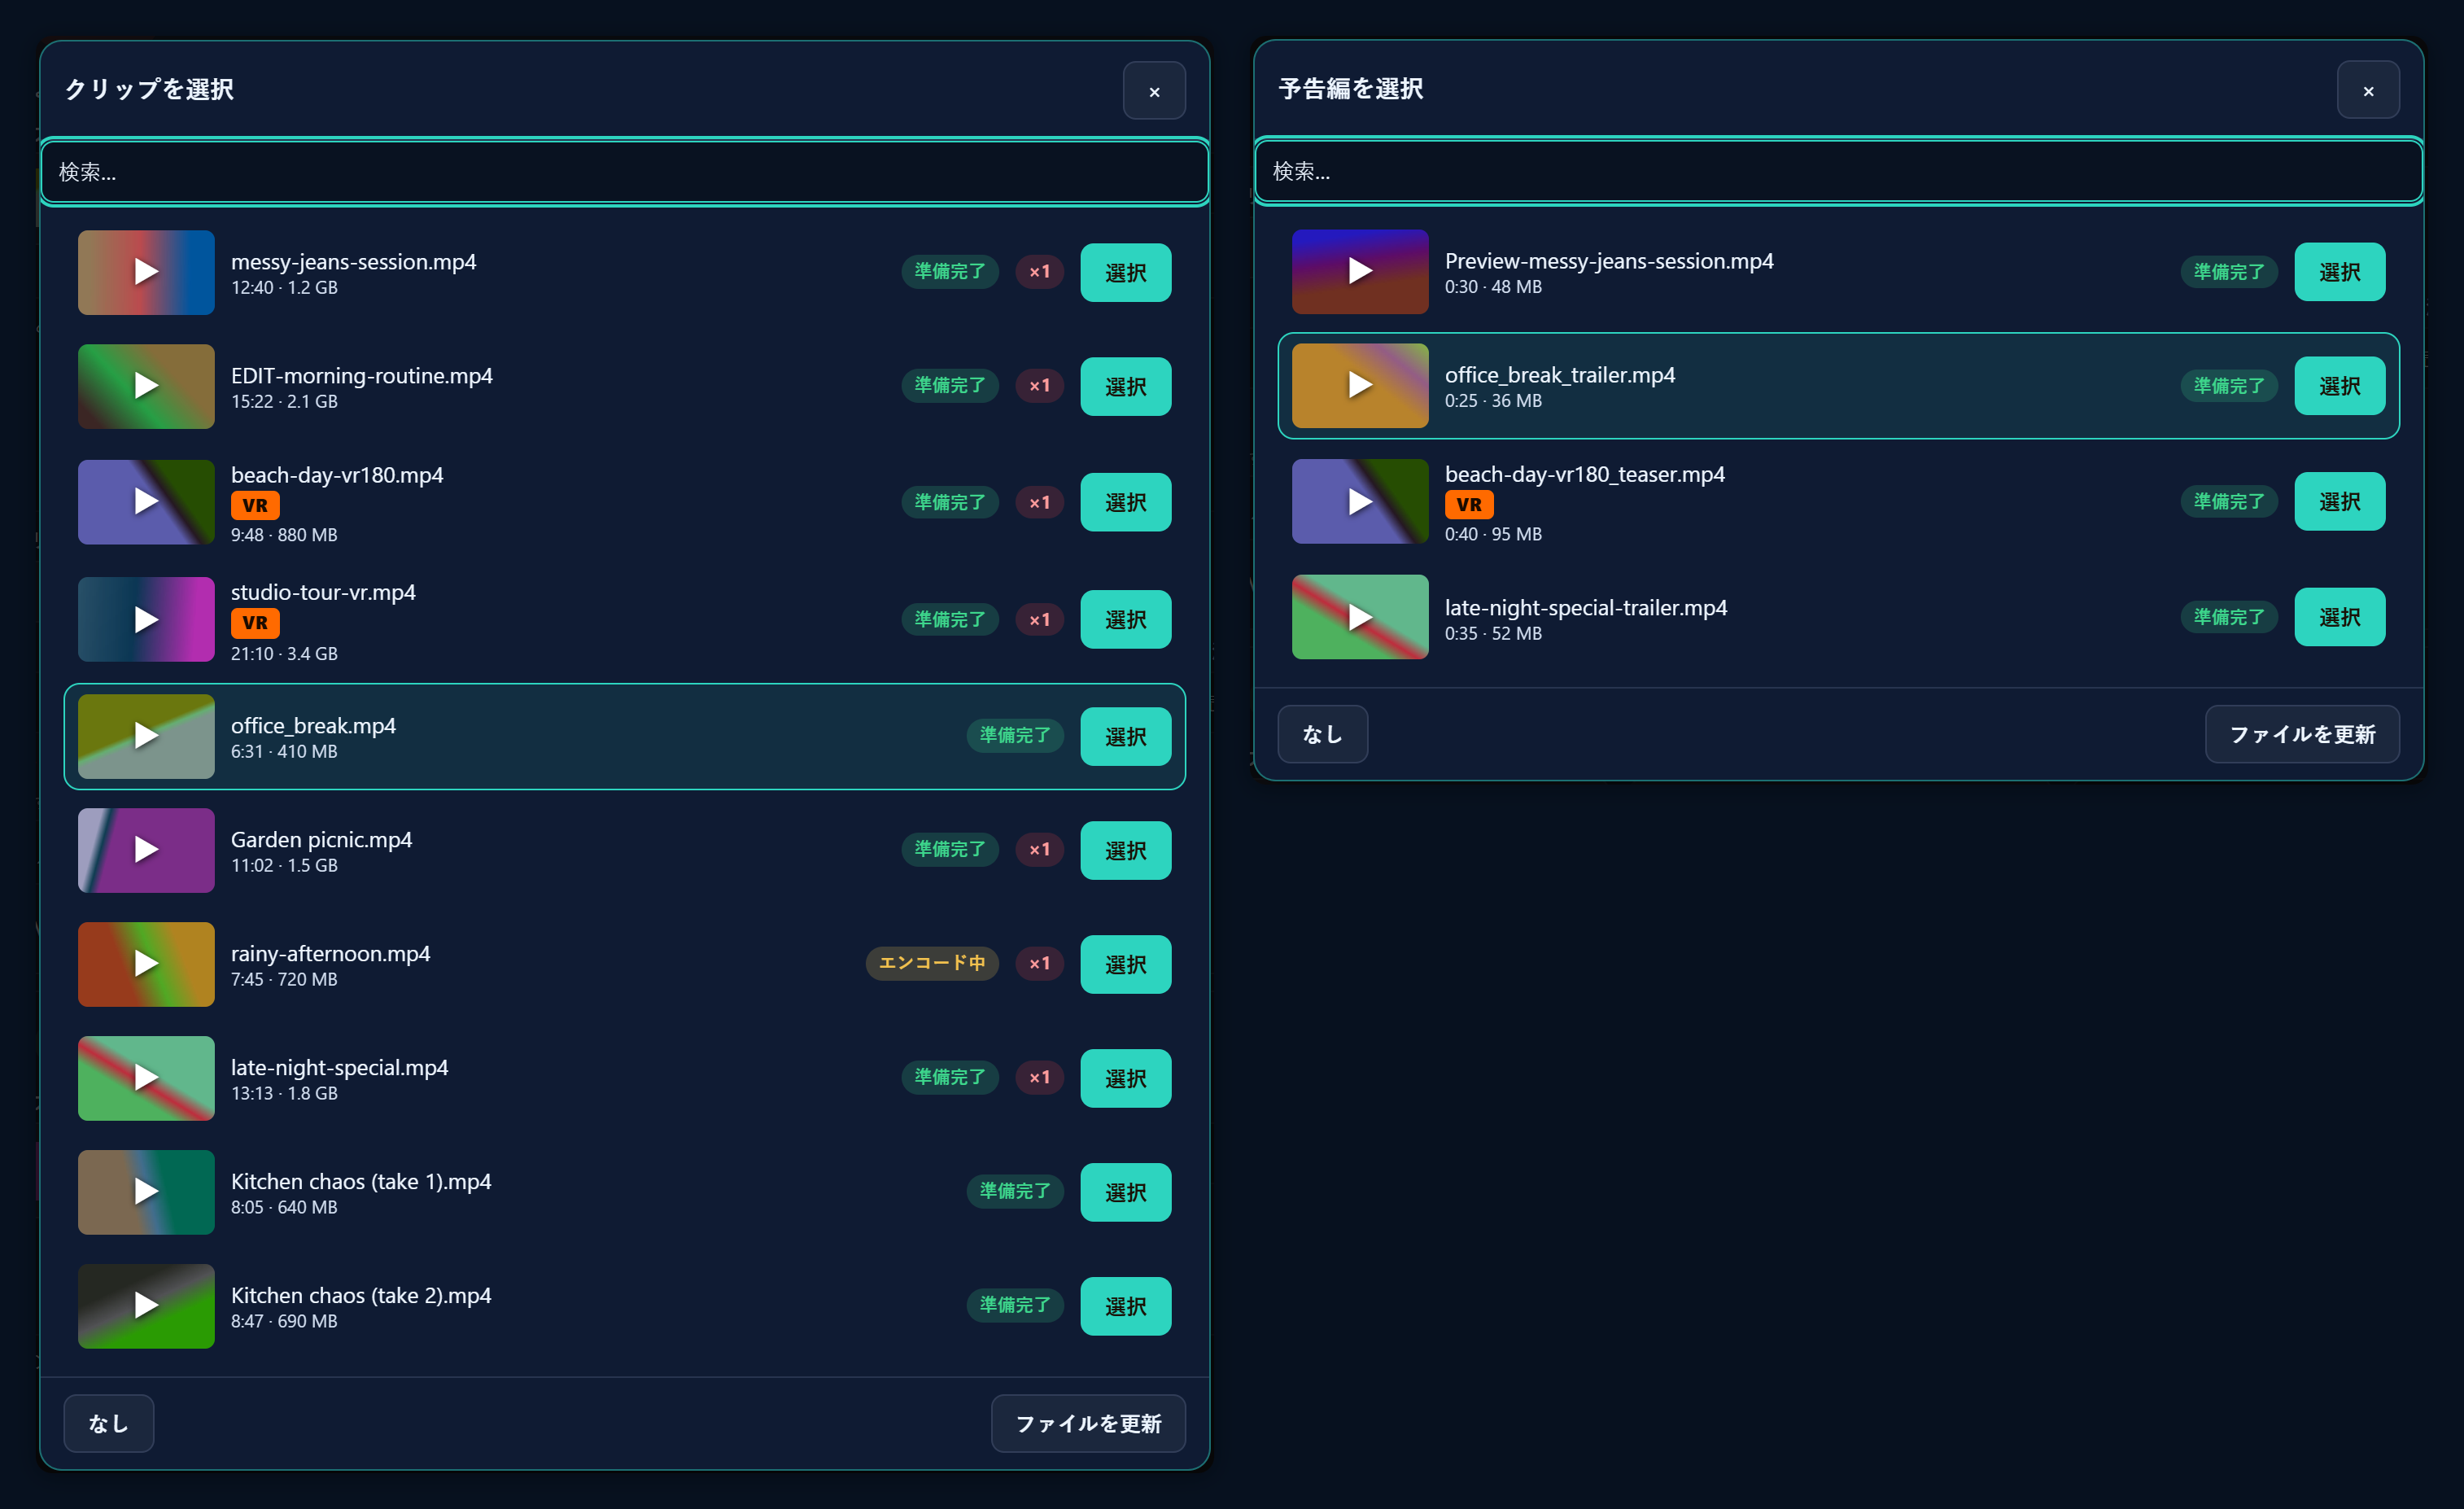
Task: Click the 準備完了 status on Kitchen chaos (take 2).mp4
Action: coord(1015,1305)
